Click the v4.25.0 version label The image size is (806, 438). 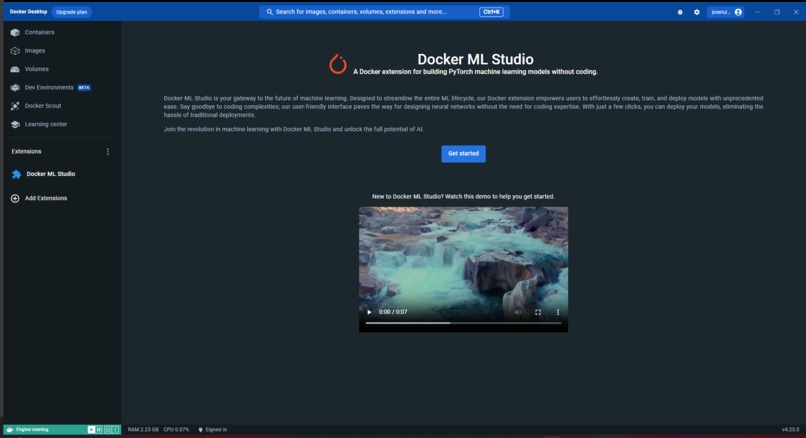pyautogui.click(x=791, y=430)
